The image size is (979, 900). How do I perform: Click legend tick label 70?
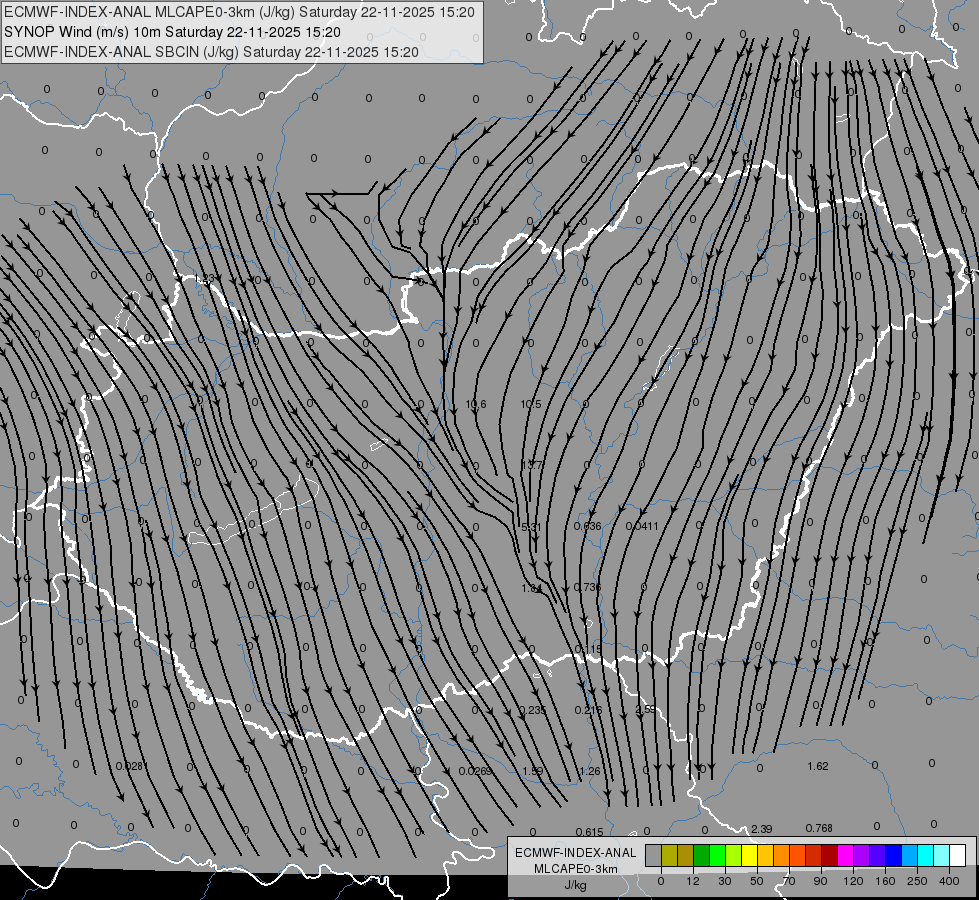(x=789, y=881)
